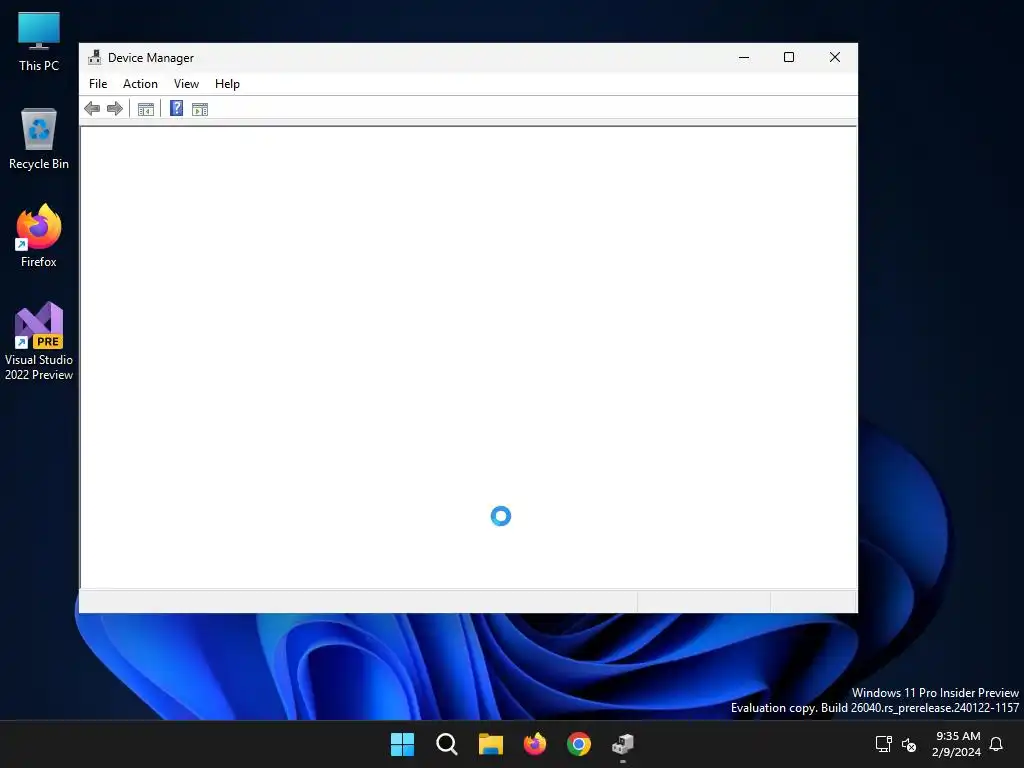Image resolution: width=1024 pixels, height=768 pixels.
Task: Select Visual Studio 2022 Preview shortcut
Action: pyautogui.click(x=39, y=341)
